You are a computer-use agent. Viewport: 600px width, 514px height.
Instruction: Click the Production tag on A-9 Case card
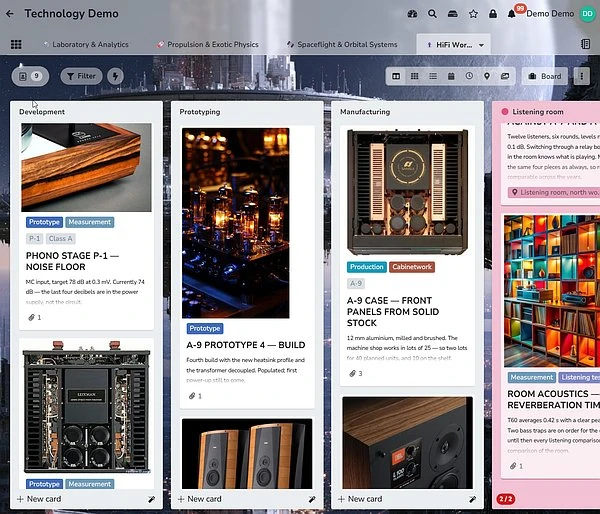[x=367, y=267]
